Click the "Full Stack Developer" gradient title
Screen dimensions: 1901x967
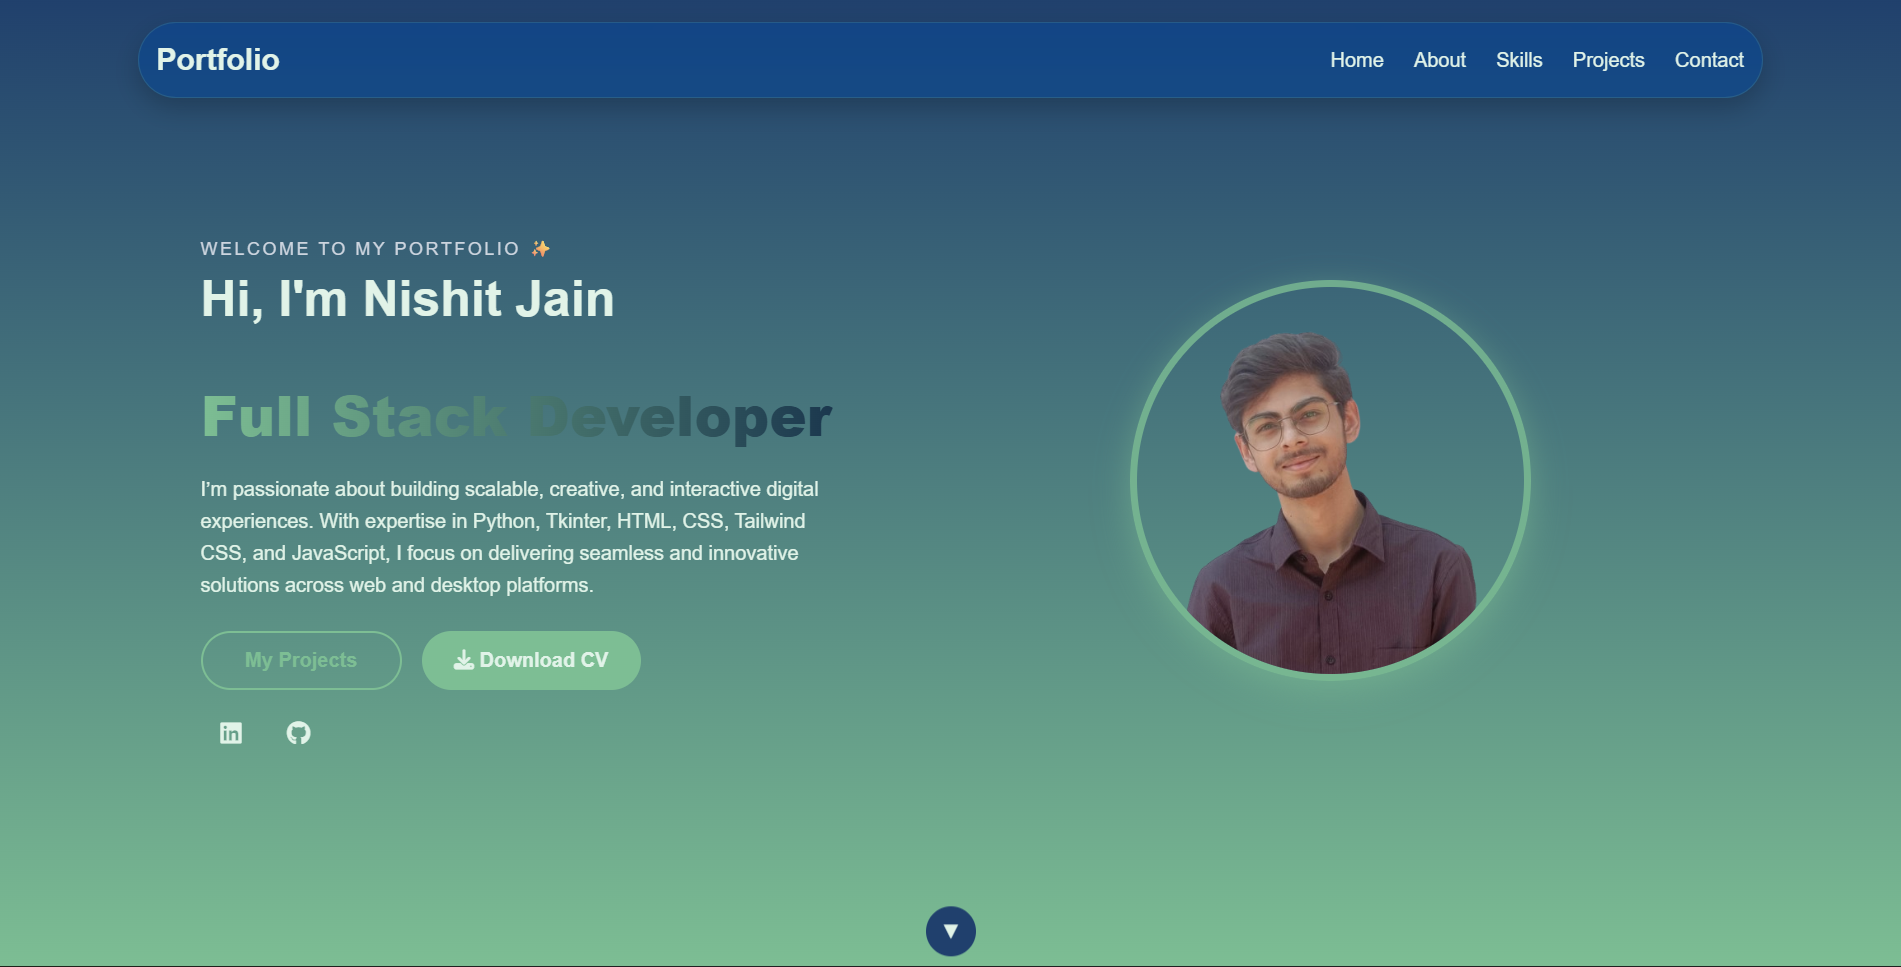(x=516, y=417)
